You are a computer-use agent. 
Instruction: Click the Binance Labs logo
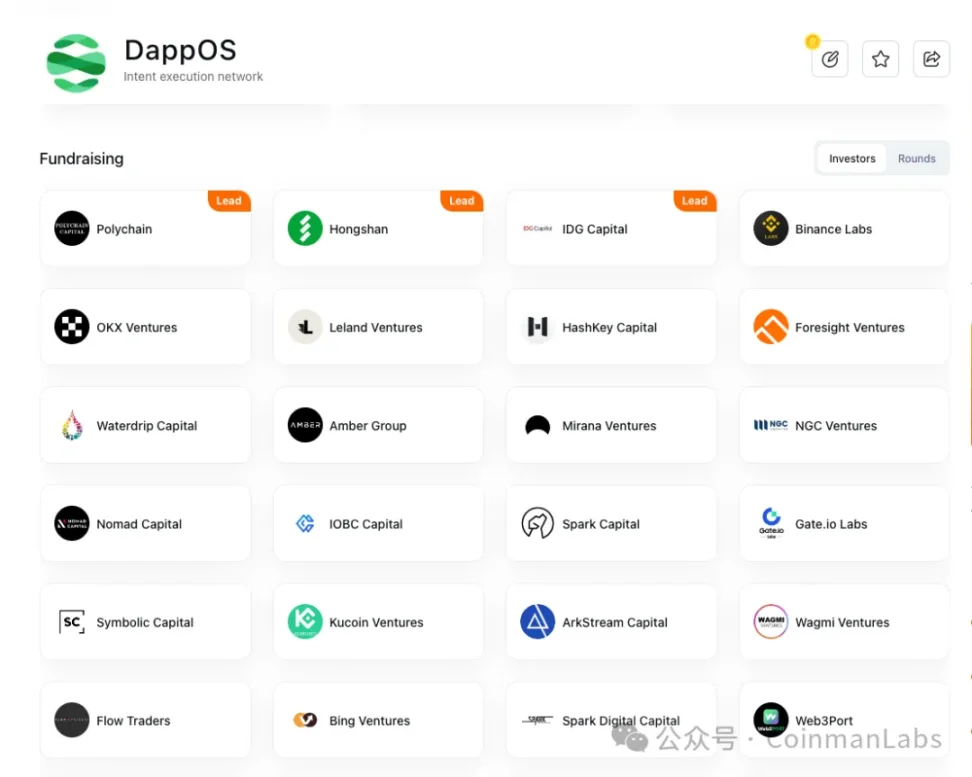click(771, 229)
